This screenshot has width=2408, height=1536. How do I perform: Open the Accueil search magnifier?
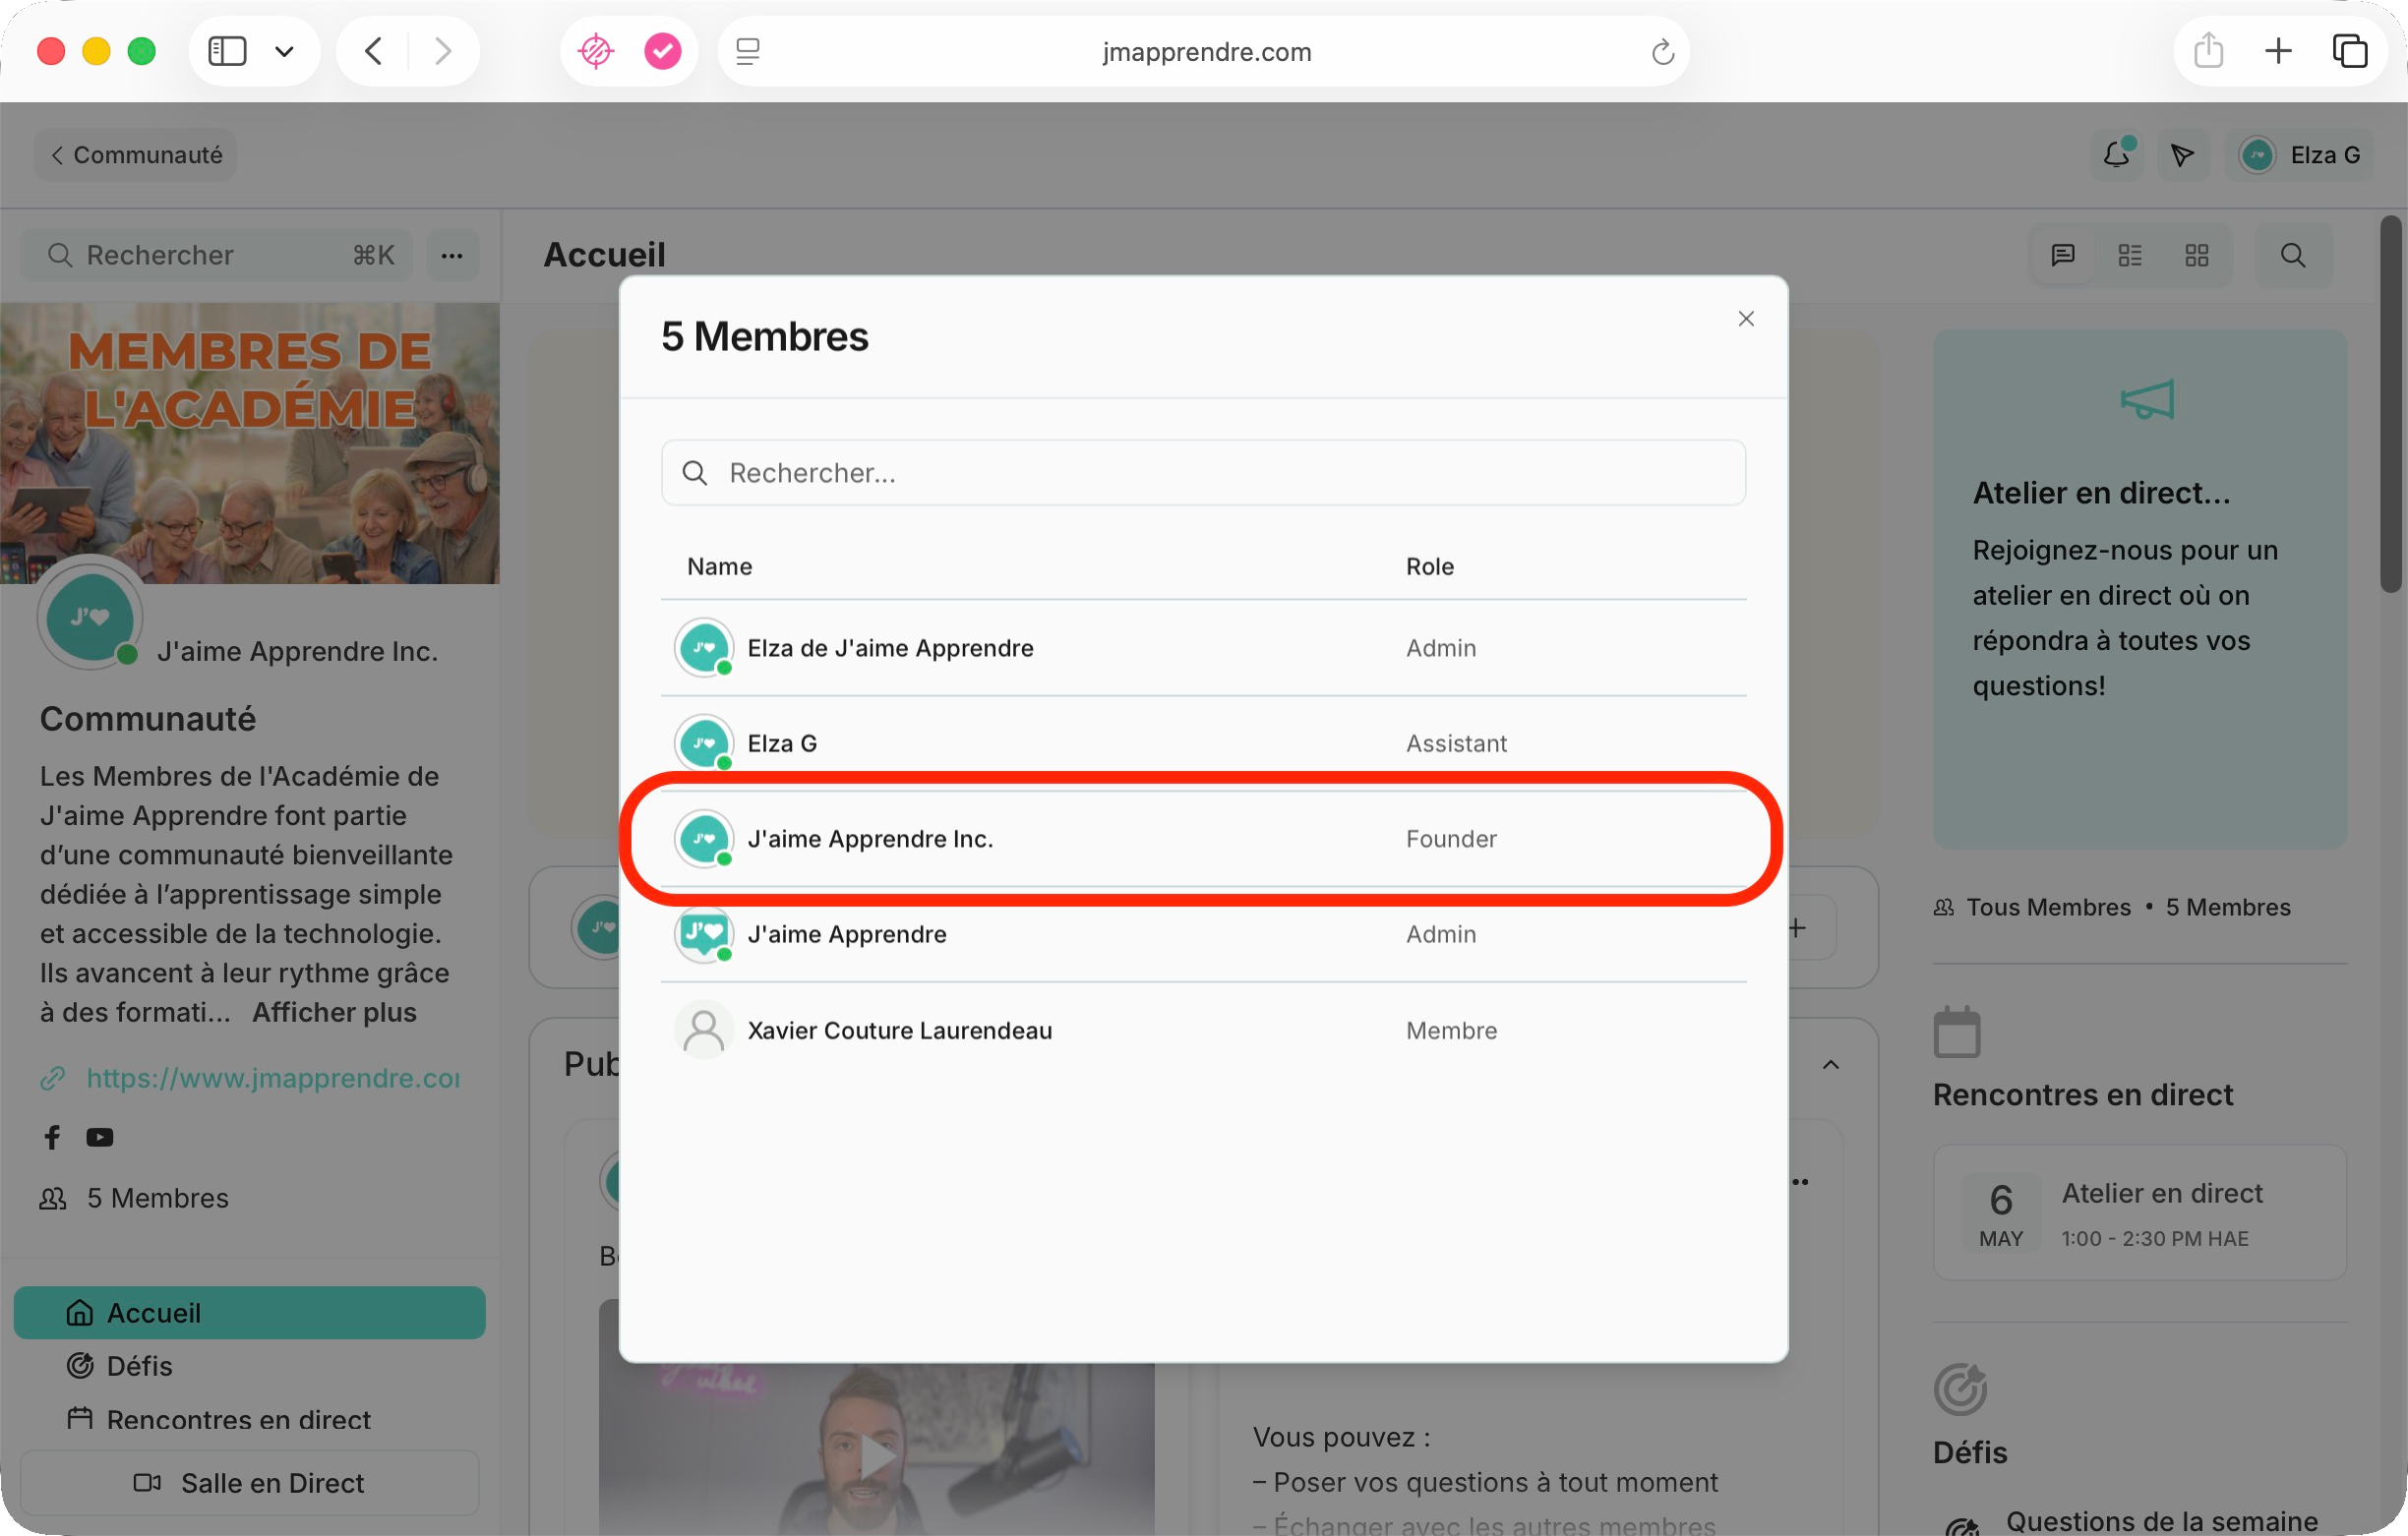coord(2293,255)
